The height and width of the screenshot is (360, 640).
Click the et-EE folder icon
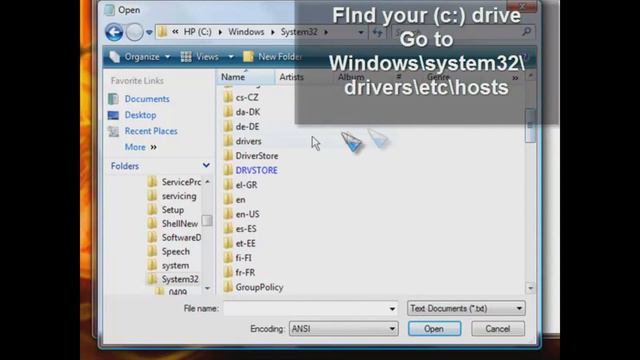tap(228, 243)
